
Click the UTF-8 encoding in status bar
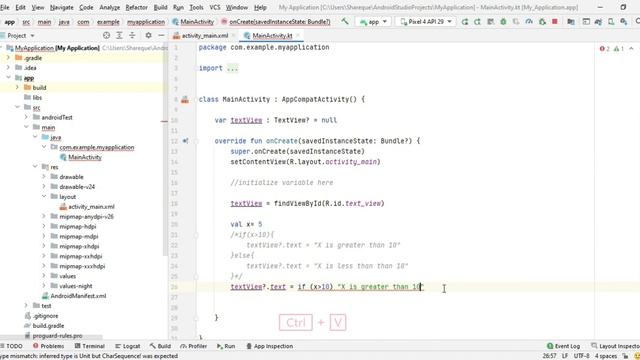click(582, 356)
